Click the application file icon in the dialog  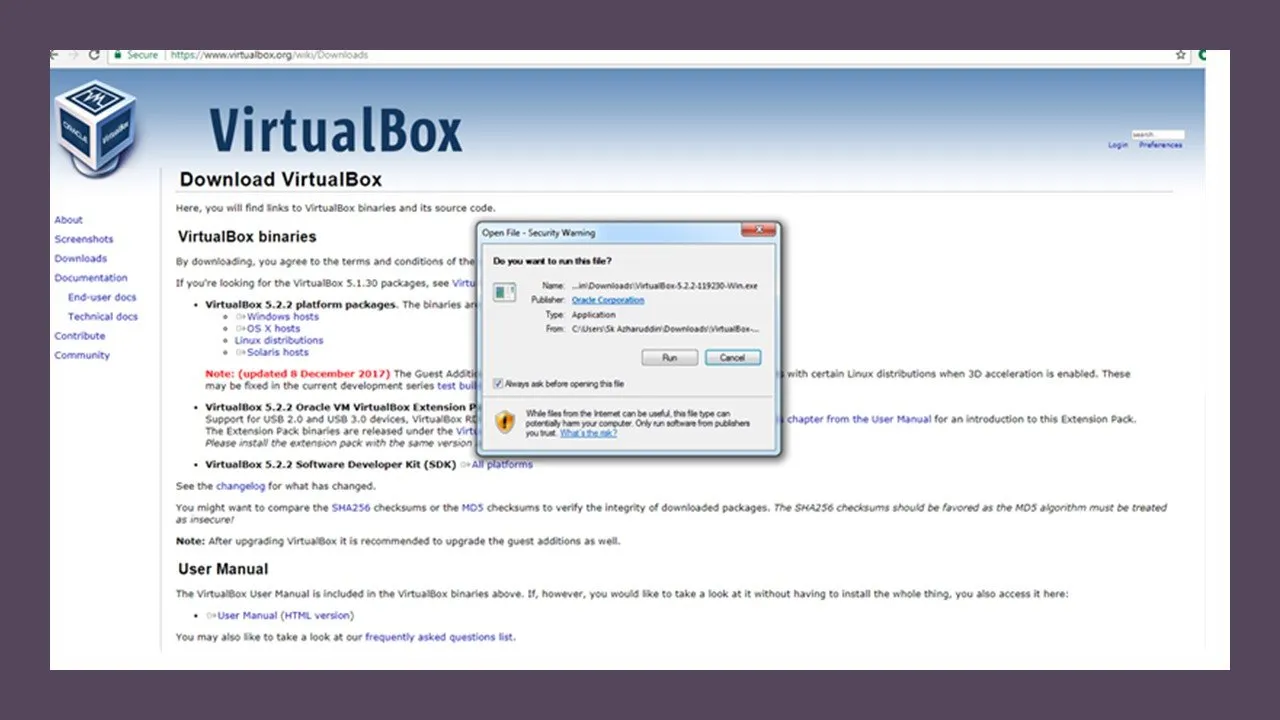[505, 293]
